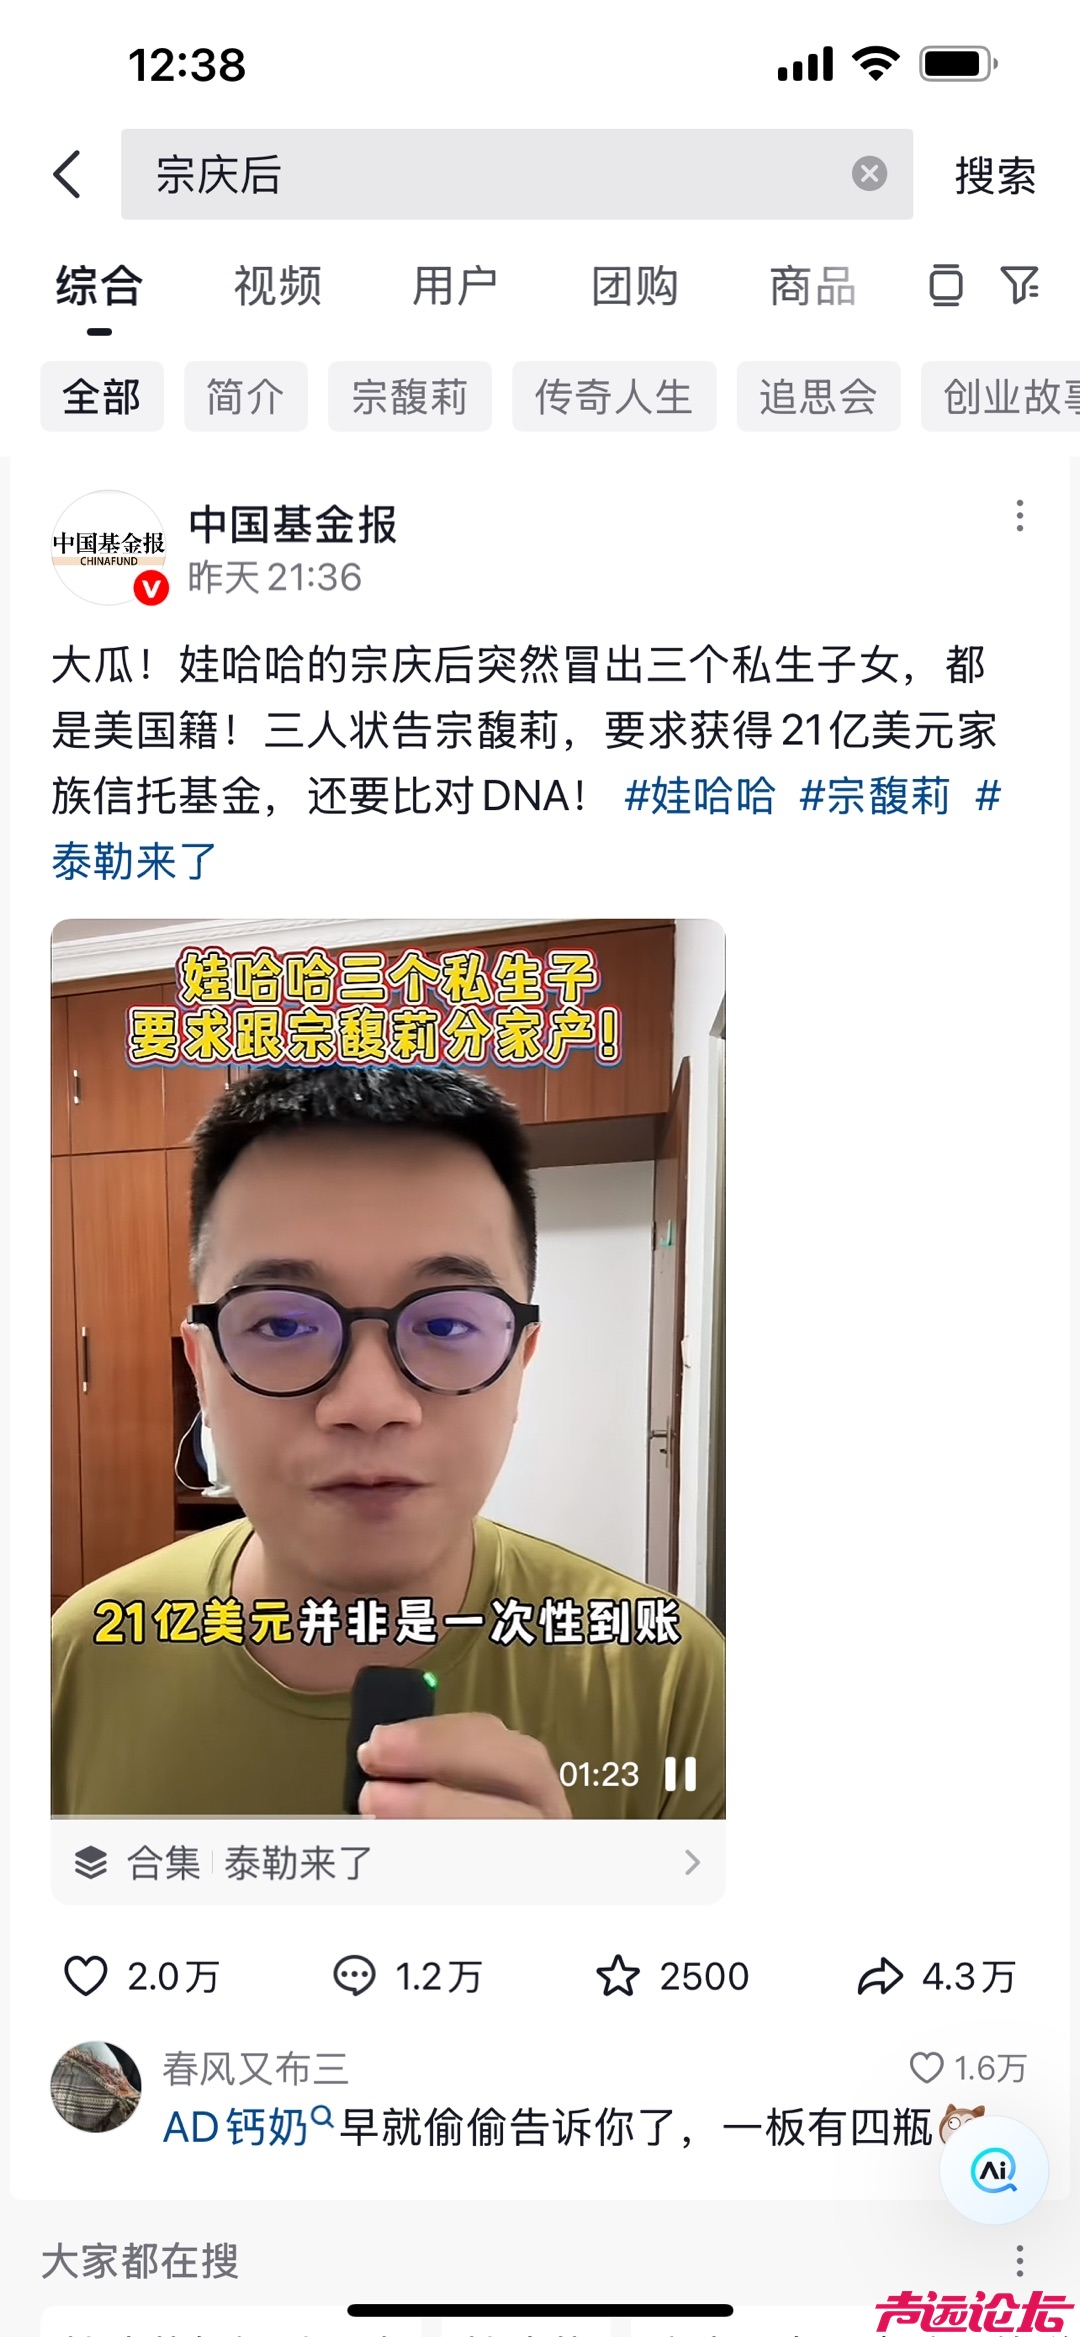Favorite the post with the star icon
Screen dimensions: 1080x2337
coord(617,1976)
